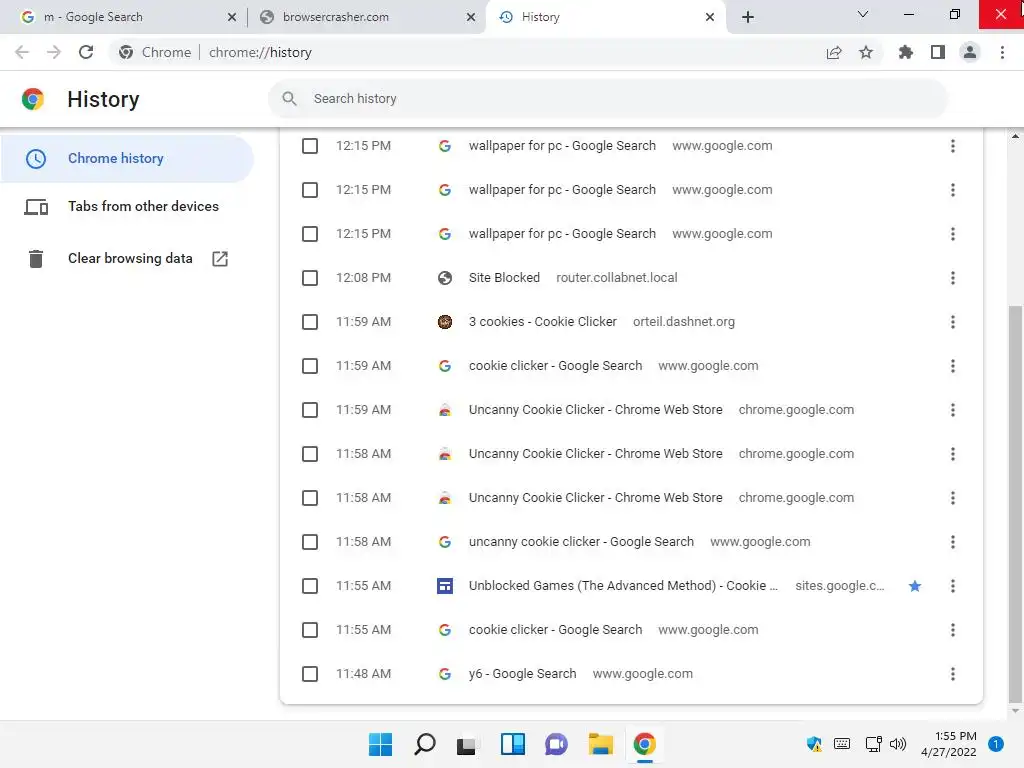The width and height of the screenshot is (1024, 768).
Task: Click the notification badge in the tray
Action: coord(996,744)
